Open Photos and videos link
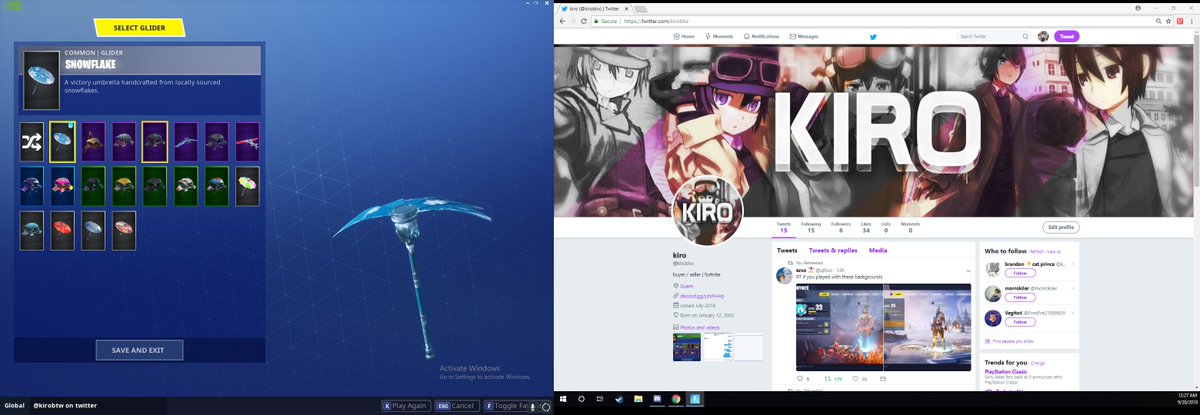 701,327
